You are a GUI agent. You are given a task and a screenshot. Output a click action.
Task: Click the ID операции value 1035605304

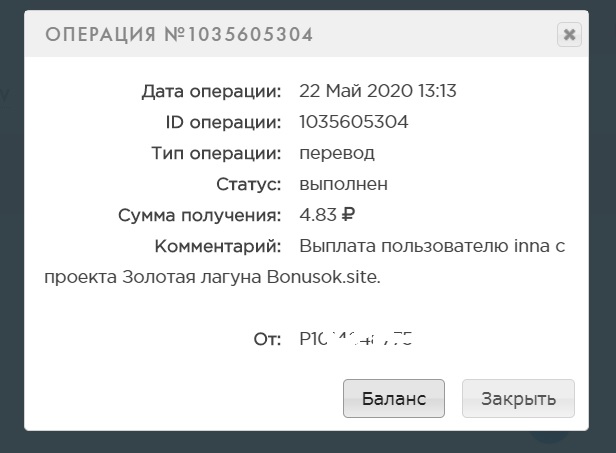(x=353, y=122)
